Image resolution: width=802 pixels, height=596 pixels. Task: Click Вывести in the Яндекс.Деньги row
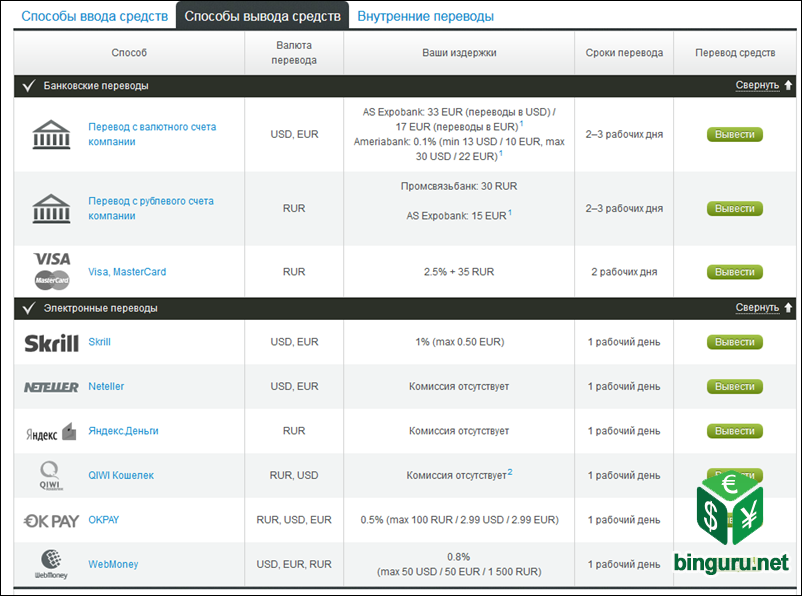click(734, 431)
